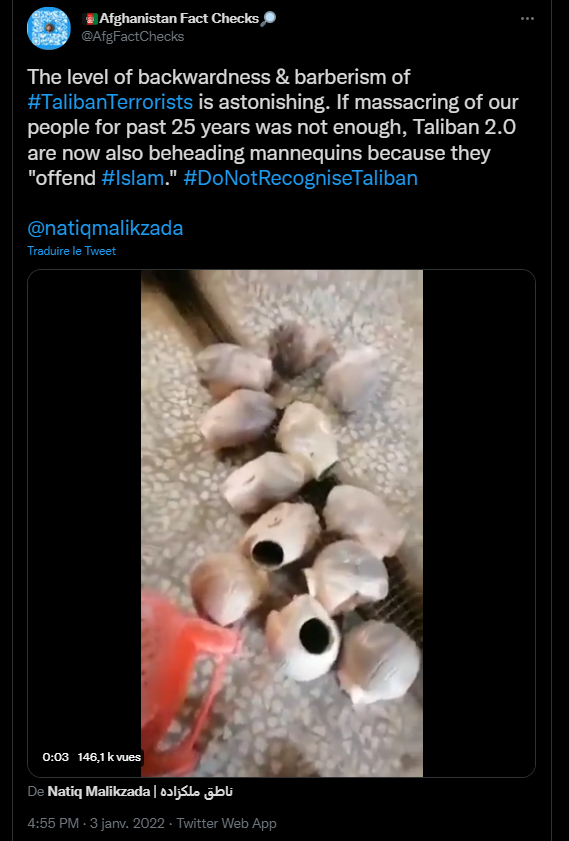Follow the #TalibanTerrorists hashtag link

tap(110, 102)
